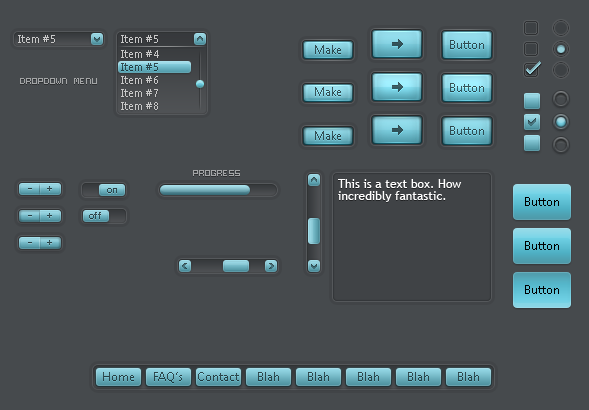The image size is (589, 410).
Task: Click the first Make button in the column
Action: [328, 50]
